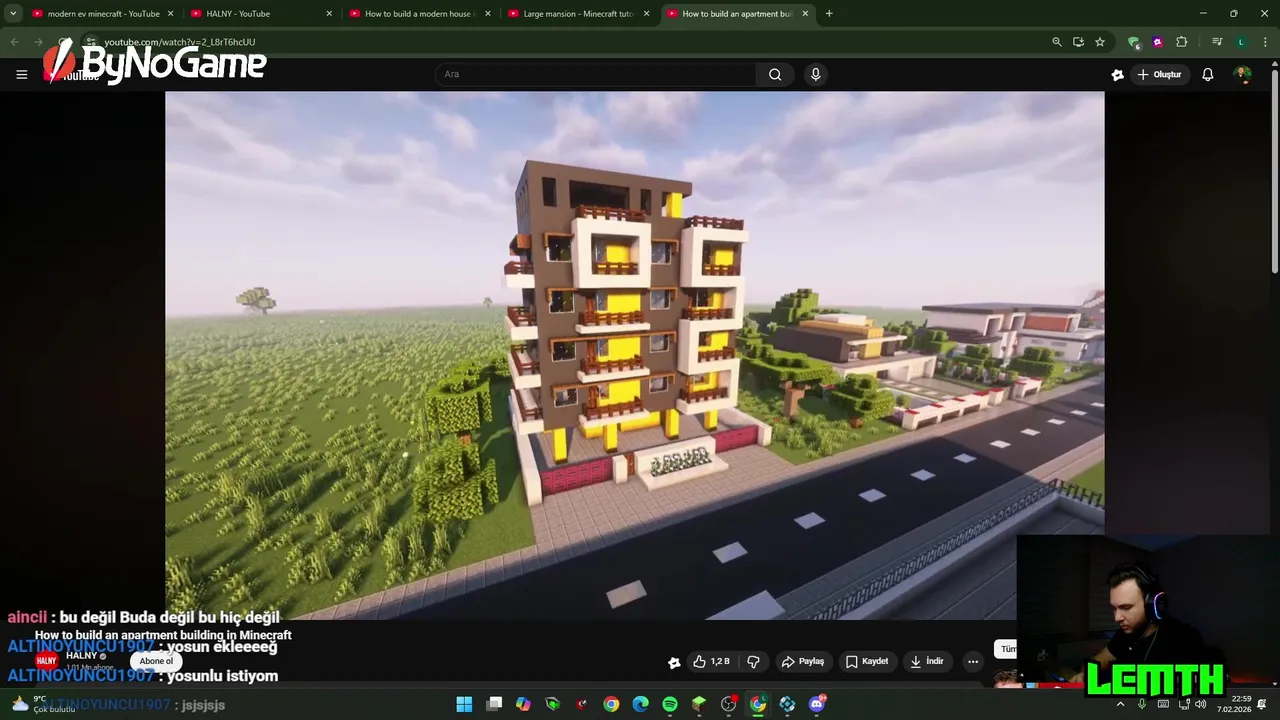Viewport: 1280px width, 720px height.
Task: Click the tray microphone icon
Action: pyautogui.click(x=1142, y=704)
